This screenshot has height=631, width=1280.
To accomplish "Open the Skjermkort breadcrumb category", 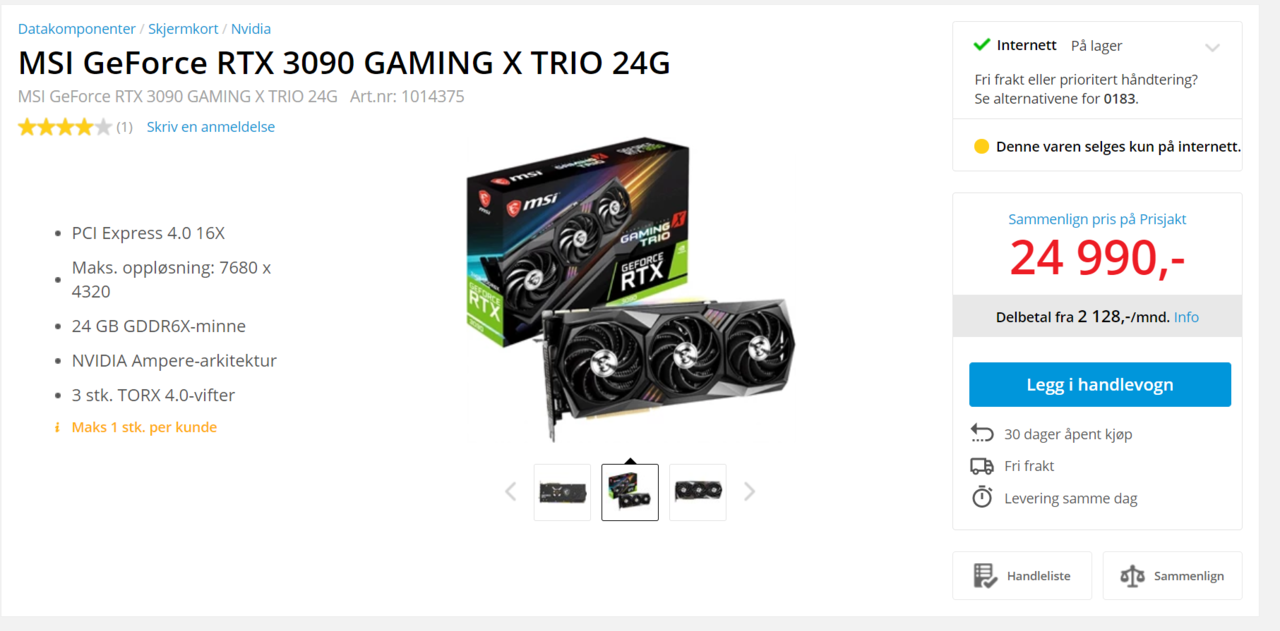I will [x=183, y=29].
